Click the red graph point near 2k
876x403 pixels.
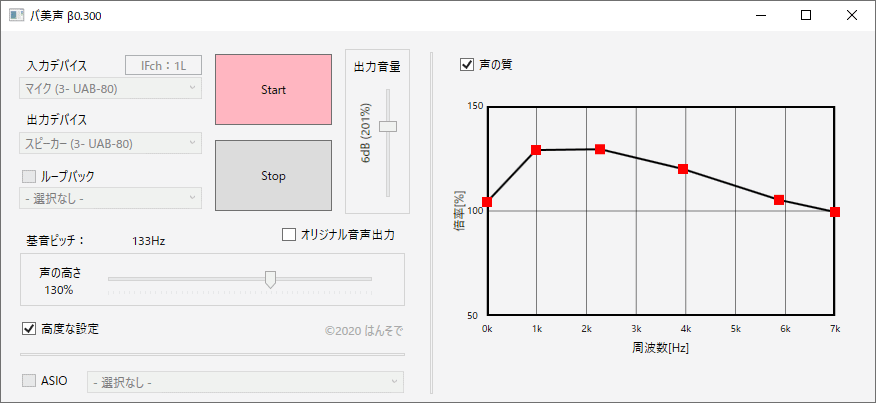pos(600,149)
